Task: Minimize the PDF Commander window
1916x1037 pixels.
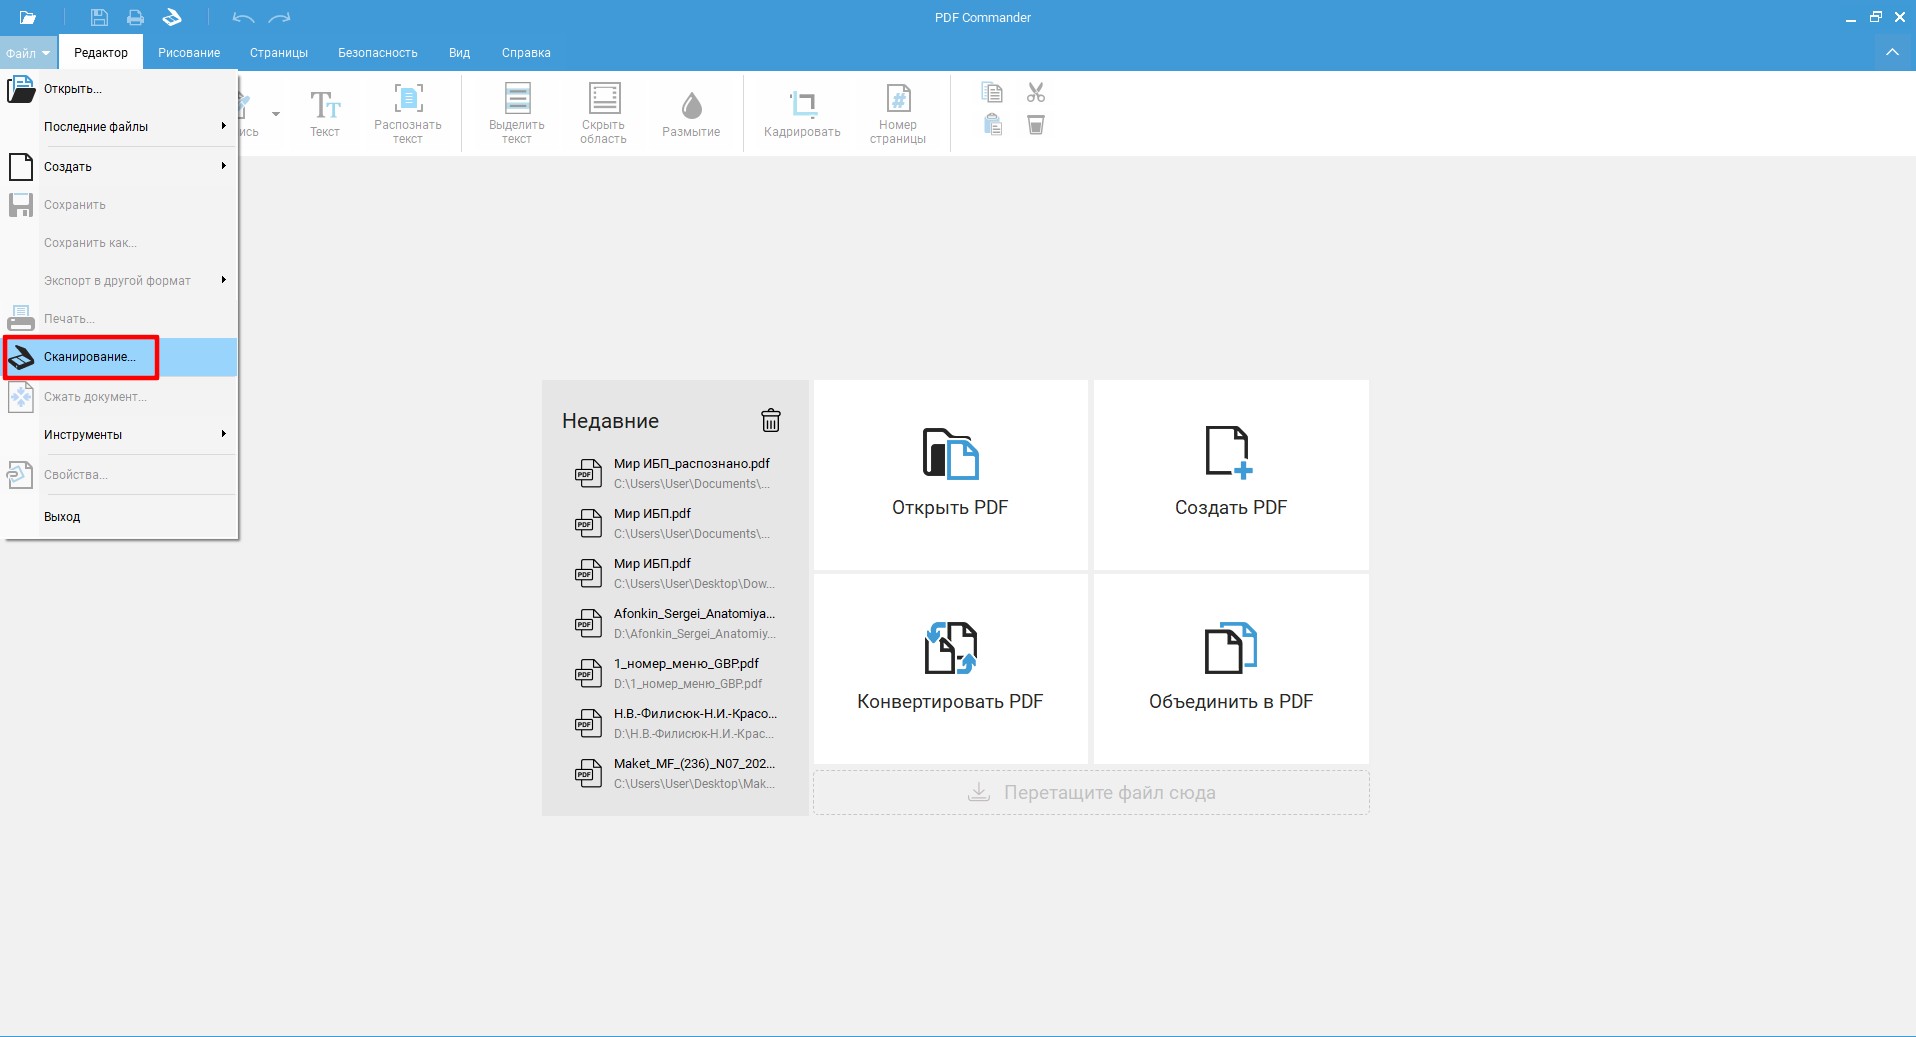Action: click(x=1851, y=17)
